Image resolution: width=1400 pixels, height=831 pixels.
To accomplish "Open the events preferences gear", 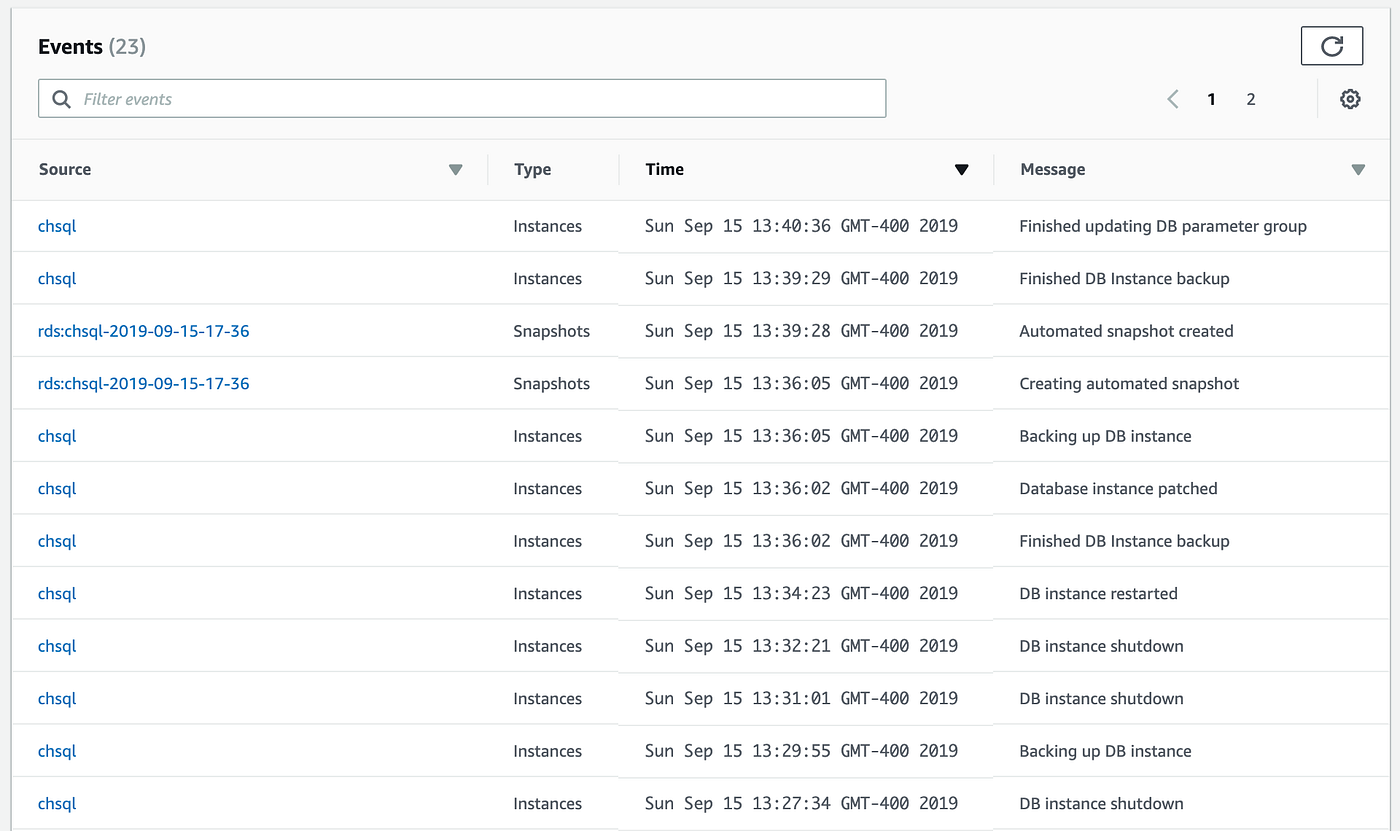I will point(1350,99).
